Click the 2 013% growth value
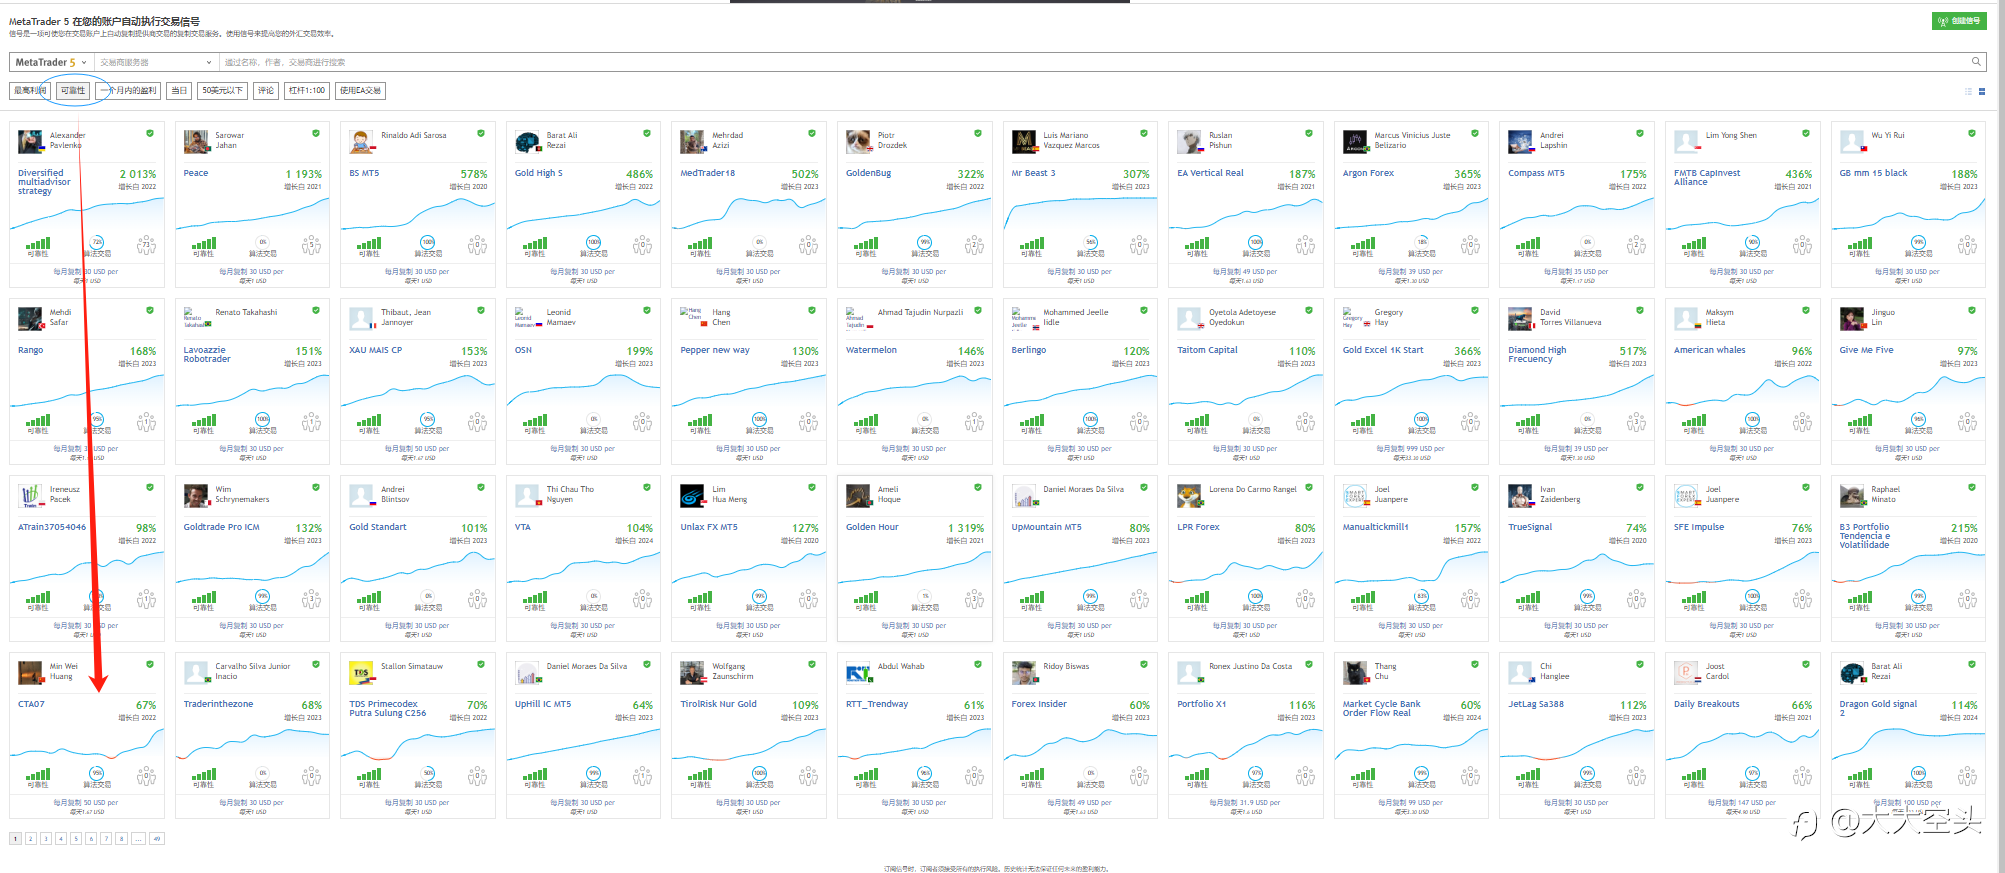 click(138, 174)
